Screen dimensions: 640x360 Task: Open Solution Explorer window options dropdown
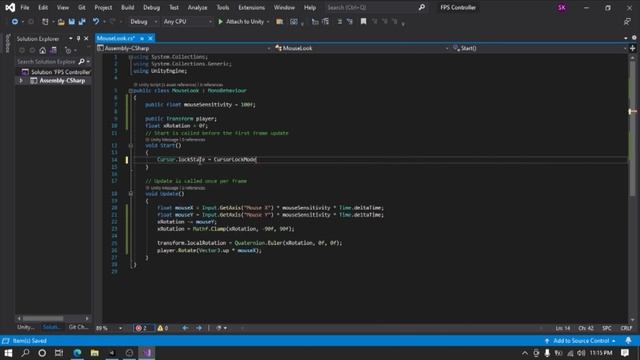point(71,38)
